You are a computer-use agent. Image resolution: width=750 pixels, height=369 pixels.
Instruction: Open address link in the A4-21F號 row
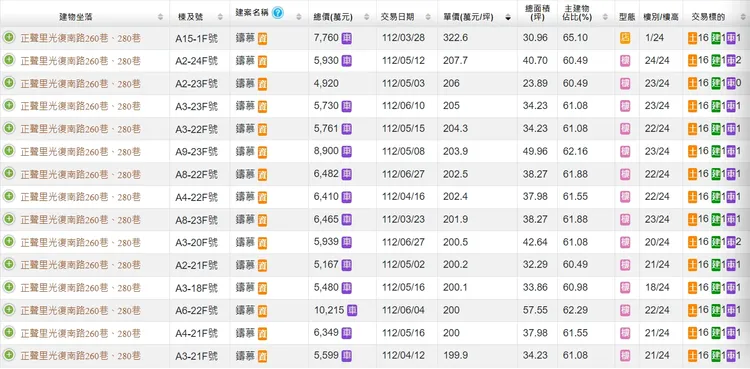tap(80, 333)
